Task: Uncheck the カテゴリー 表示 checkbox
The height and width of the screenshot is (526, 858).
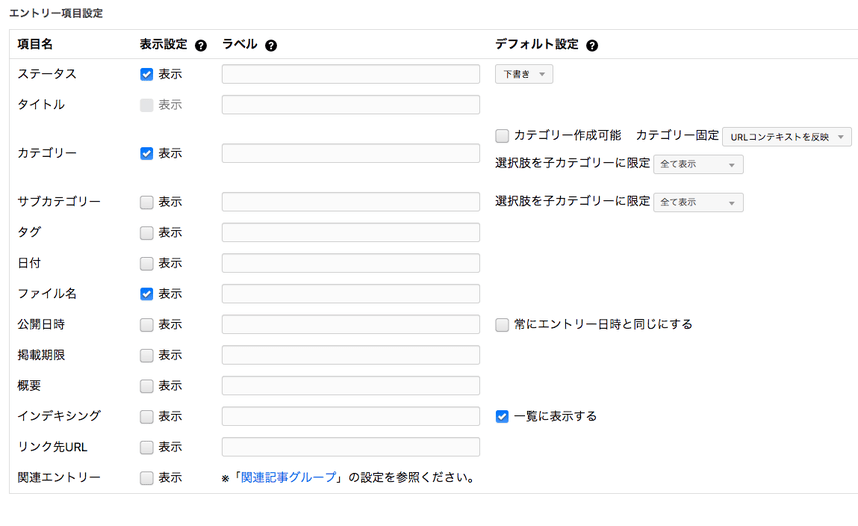Action: (x=147, y=154)
